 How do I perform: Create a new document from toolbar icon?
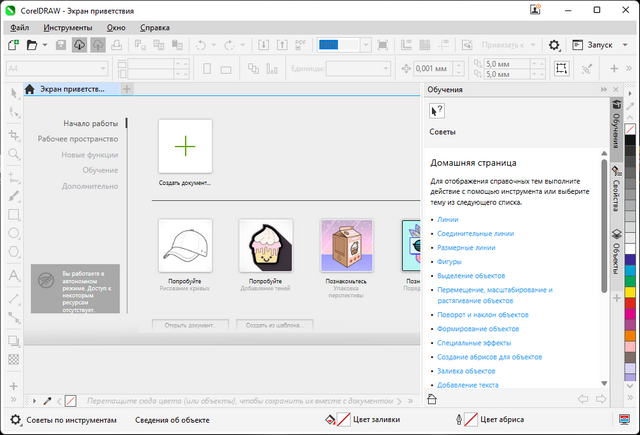(x=13, y=45)
